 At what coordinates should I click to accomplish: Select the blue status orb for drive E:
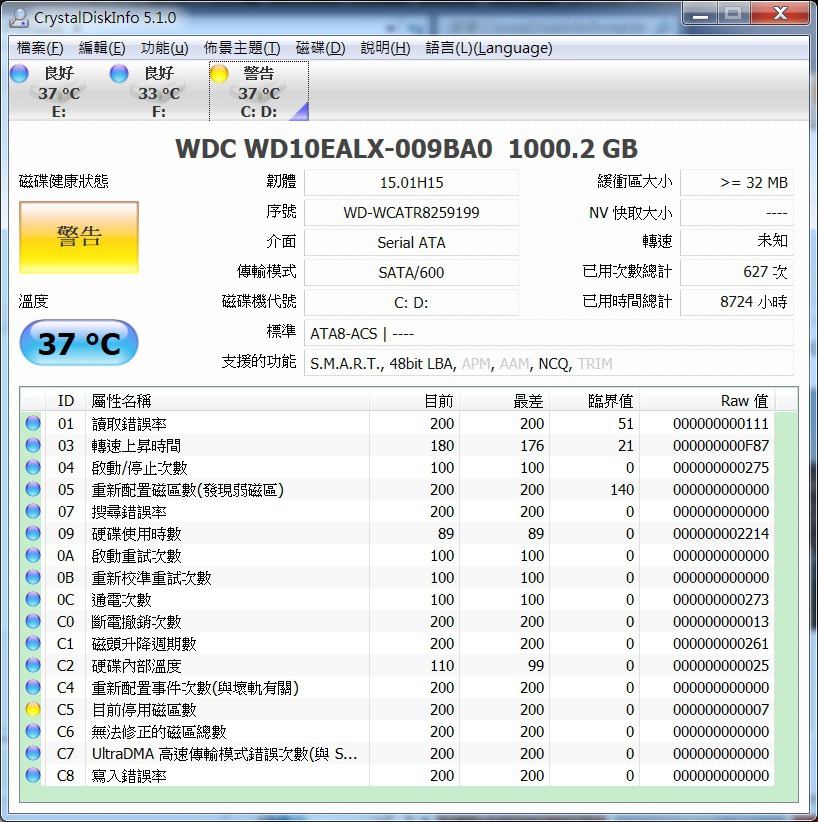[x=19, y=73]
